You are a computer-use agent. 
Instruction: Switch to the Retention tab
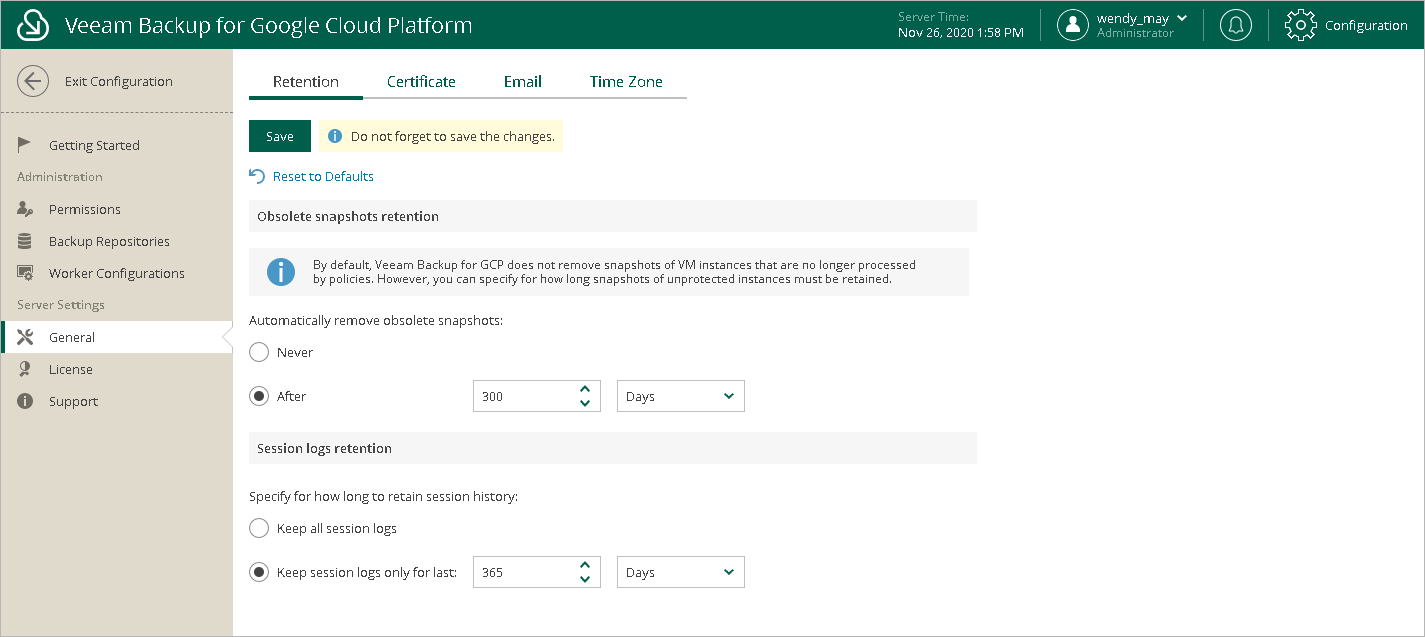click(x=306, y=82)
